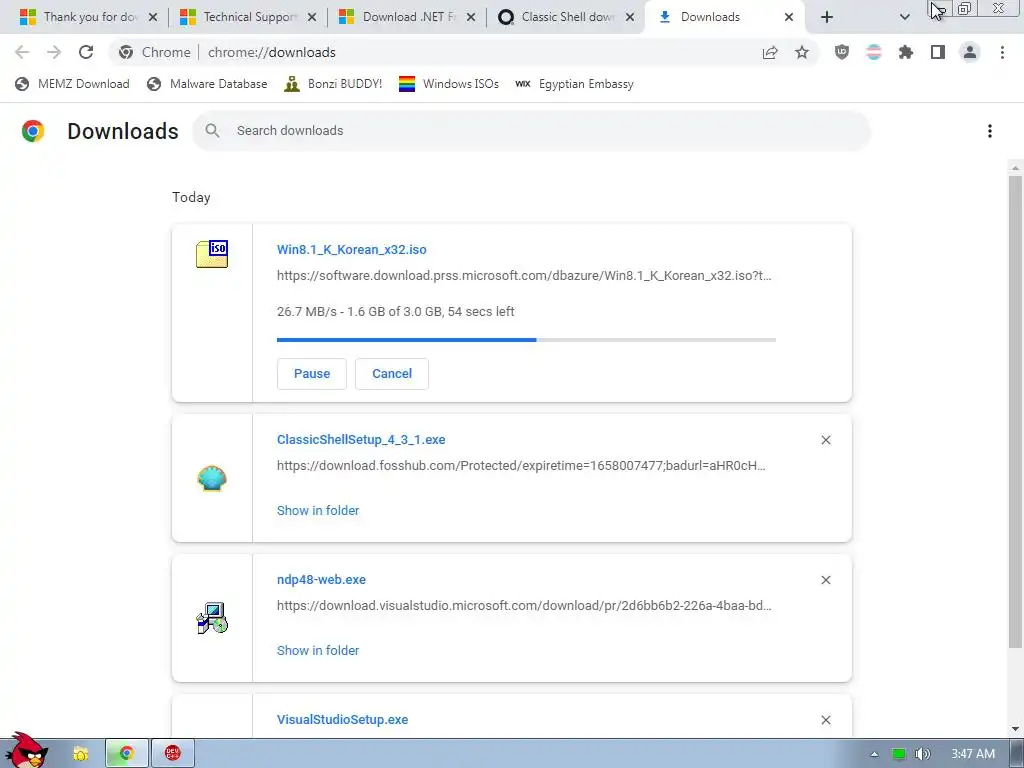Viewport: 1024px width, 768px height.
Task: Click the magnifier icon in Search downloads
Action: [x=212, y=131]
